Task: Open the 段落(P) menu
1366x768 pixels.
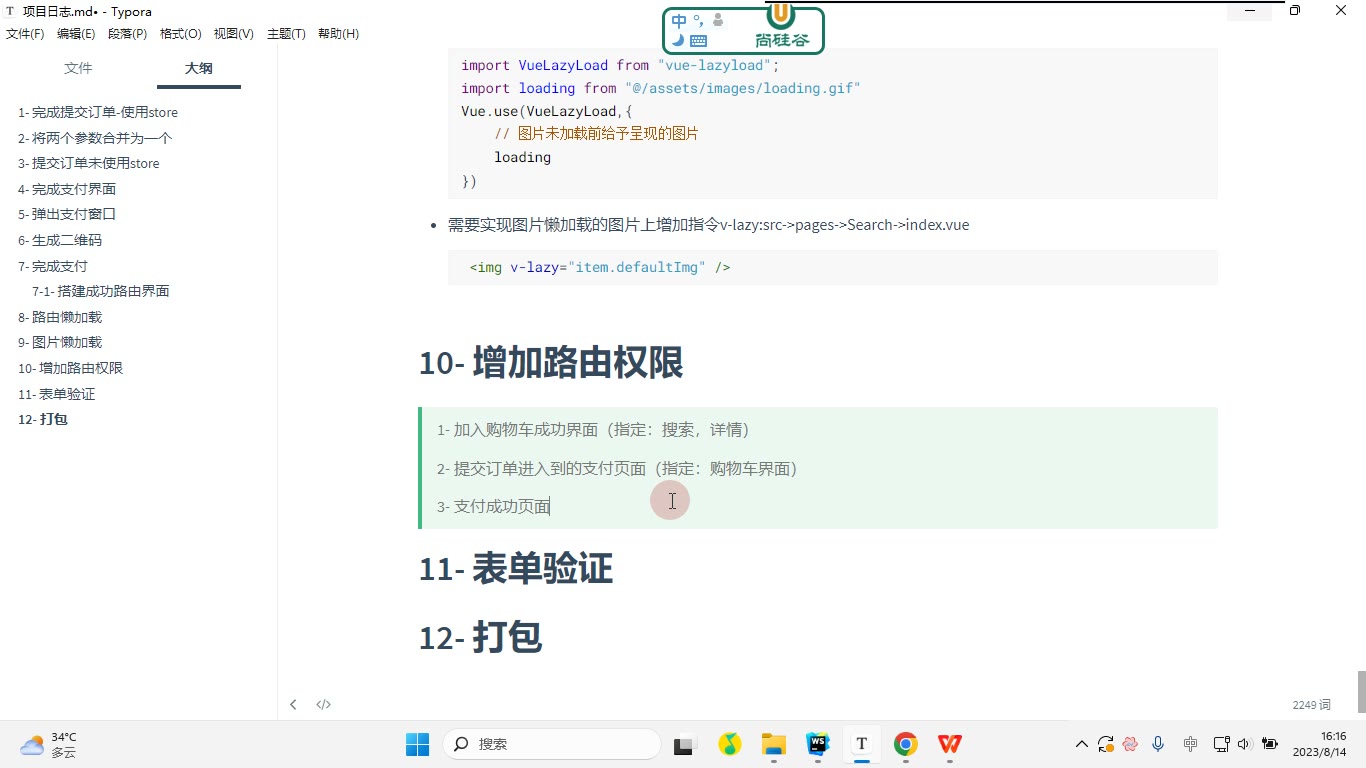Action: pos(127,34)
